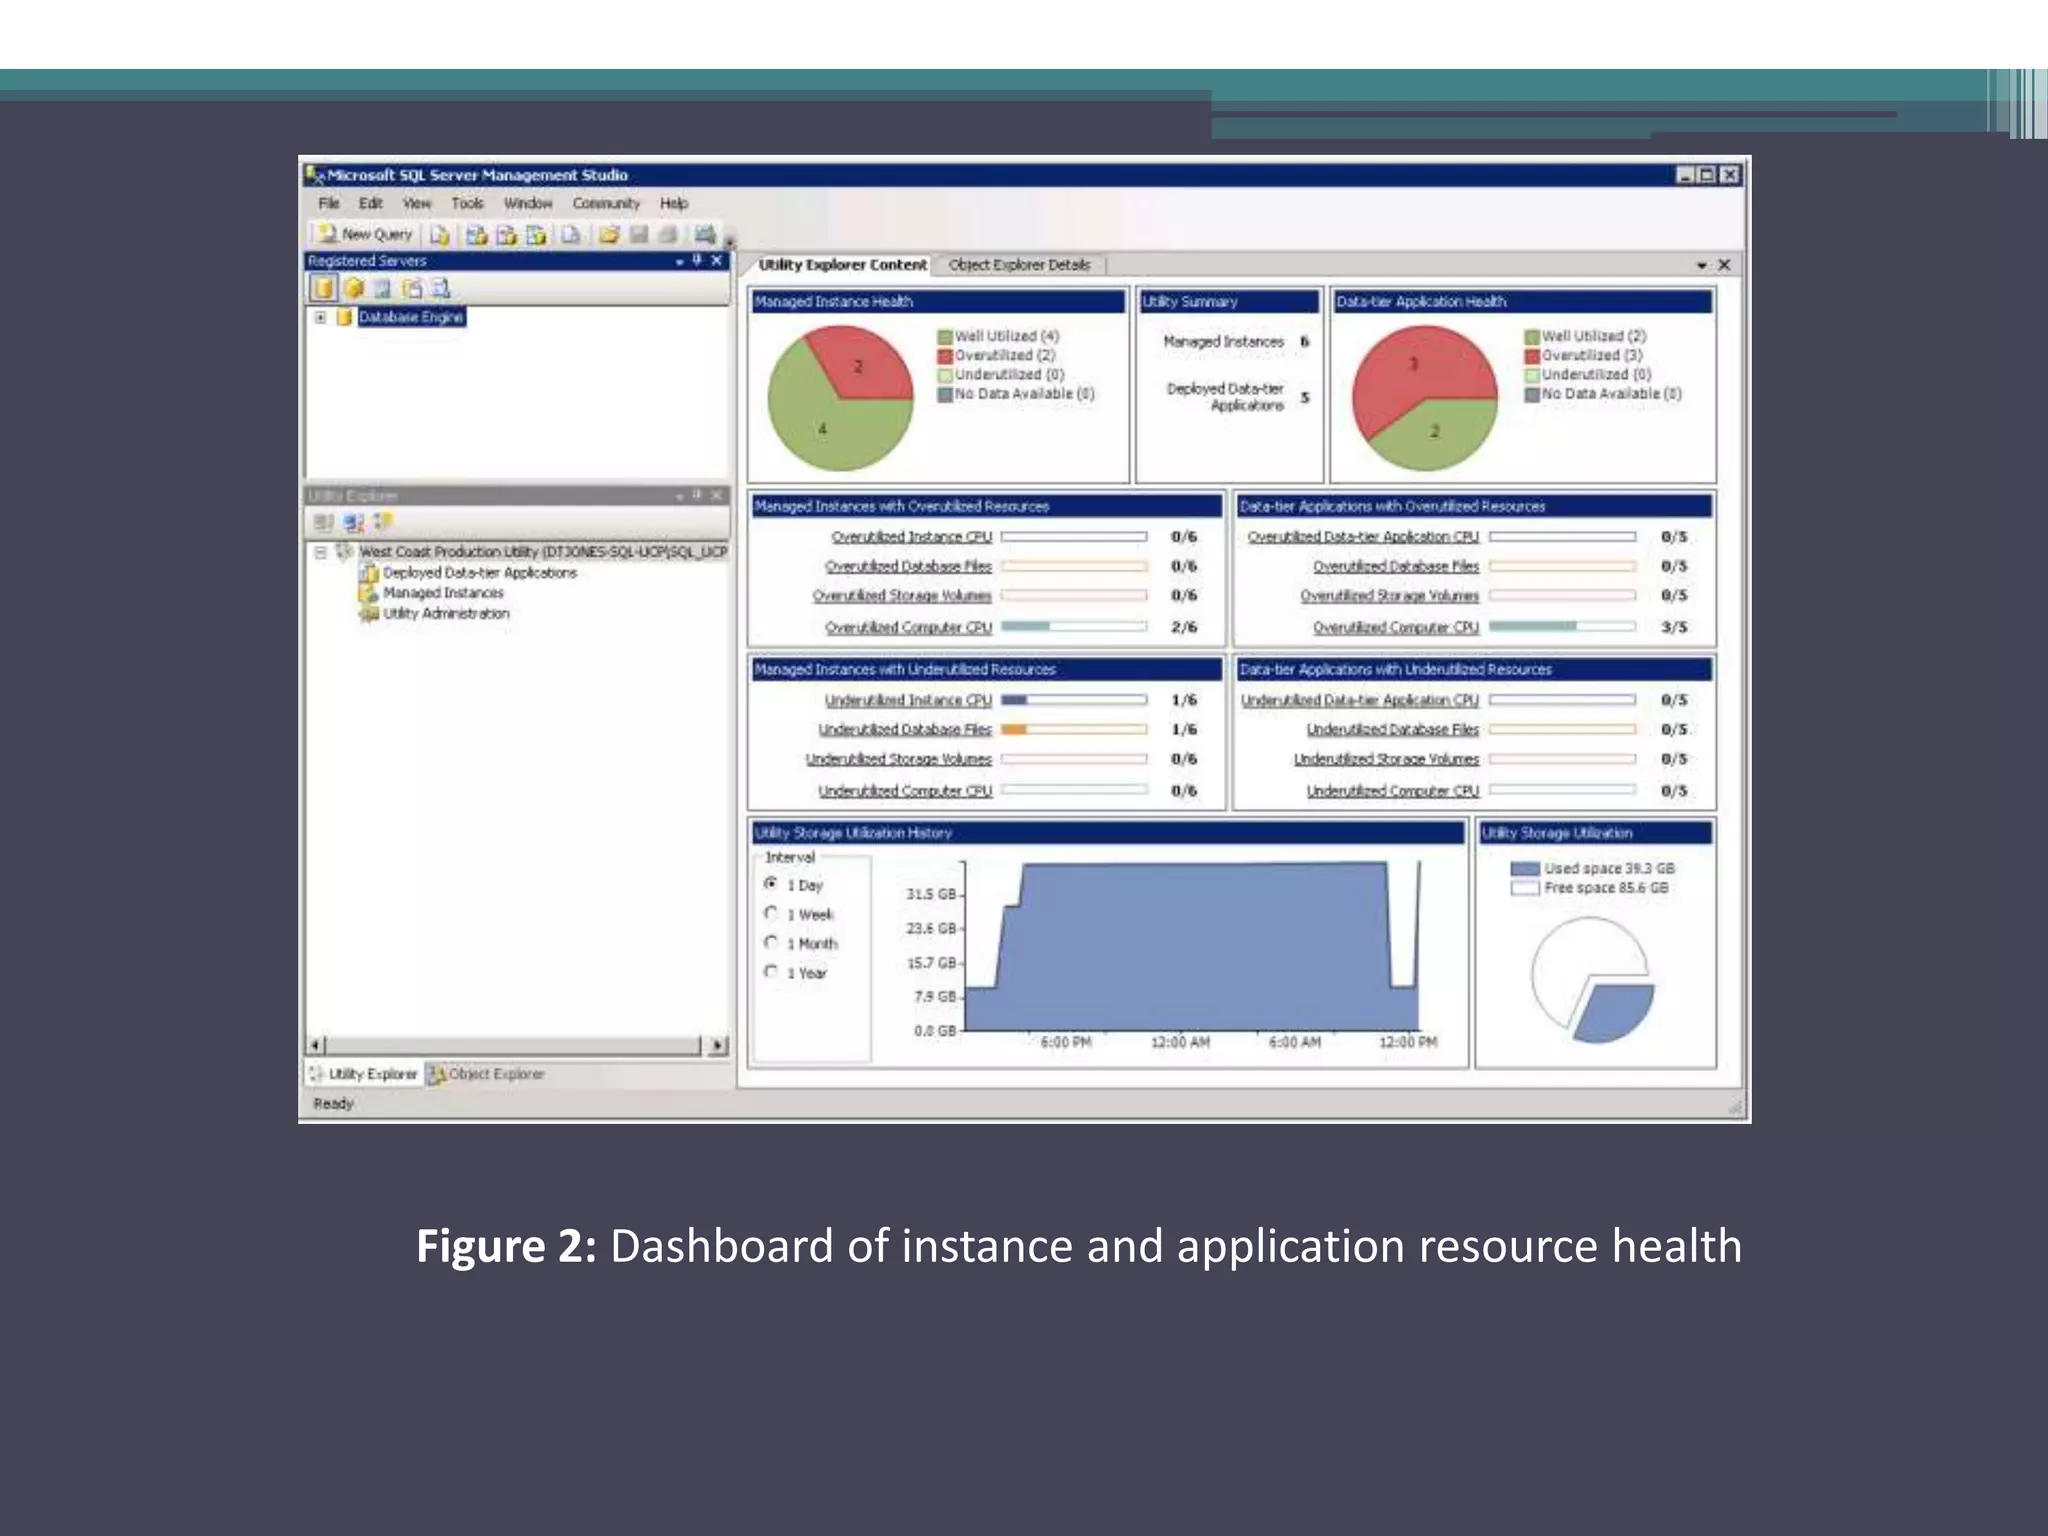Switch to the bottom Object Explorer tab

coord(487,1074)
